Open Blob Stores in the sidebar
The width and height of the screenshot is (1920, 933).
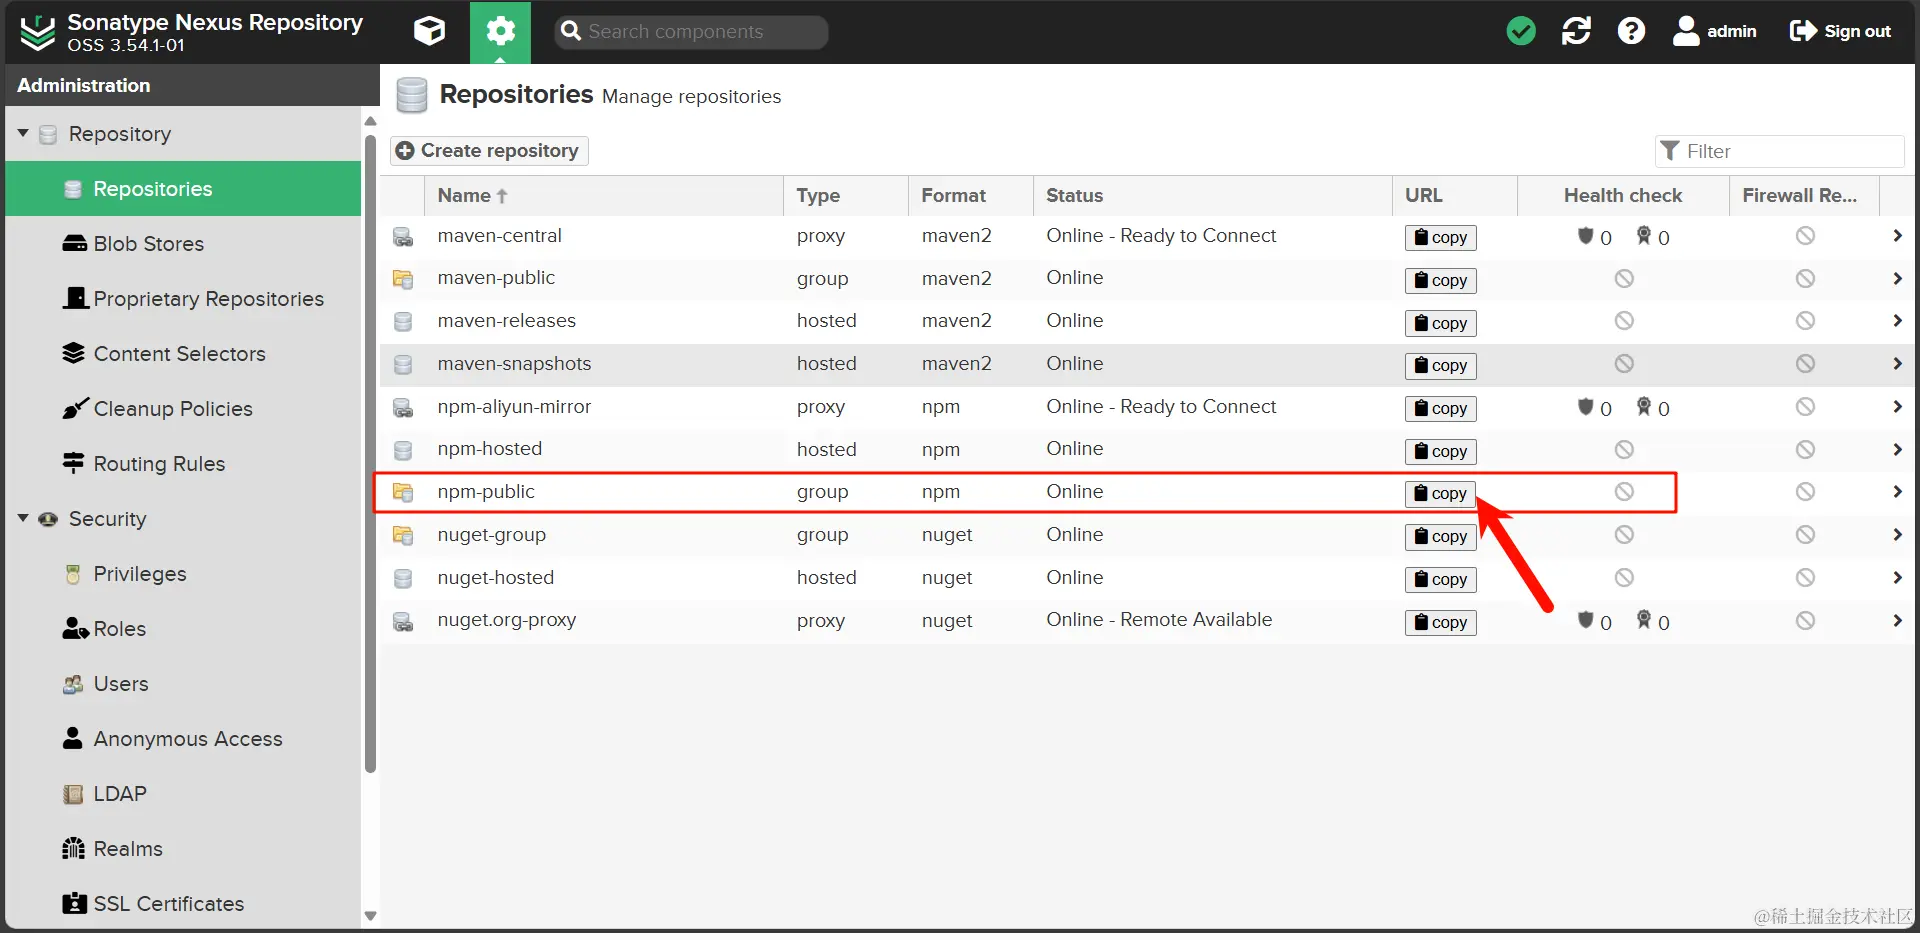point(148,244)
